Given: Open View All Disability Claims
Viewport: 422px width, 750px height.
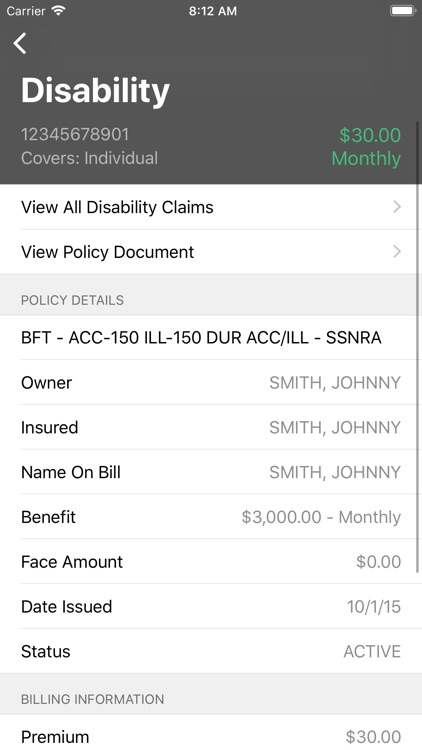Looking at the screenshot, I should click(211, 207).
